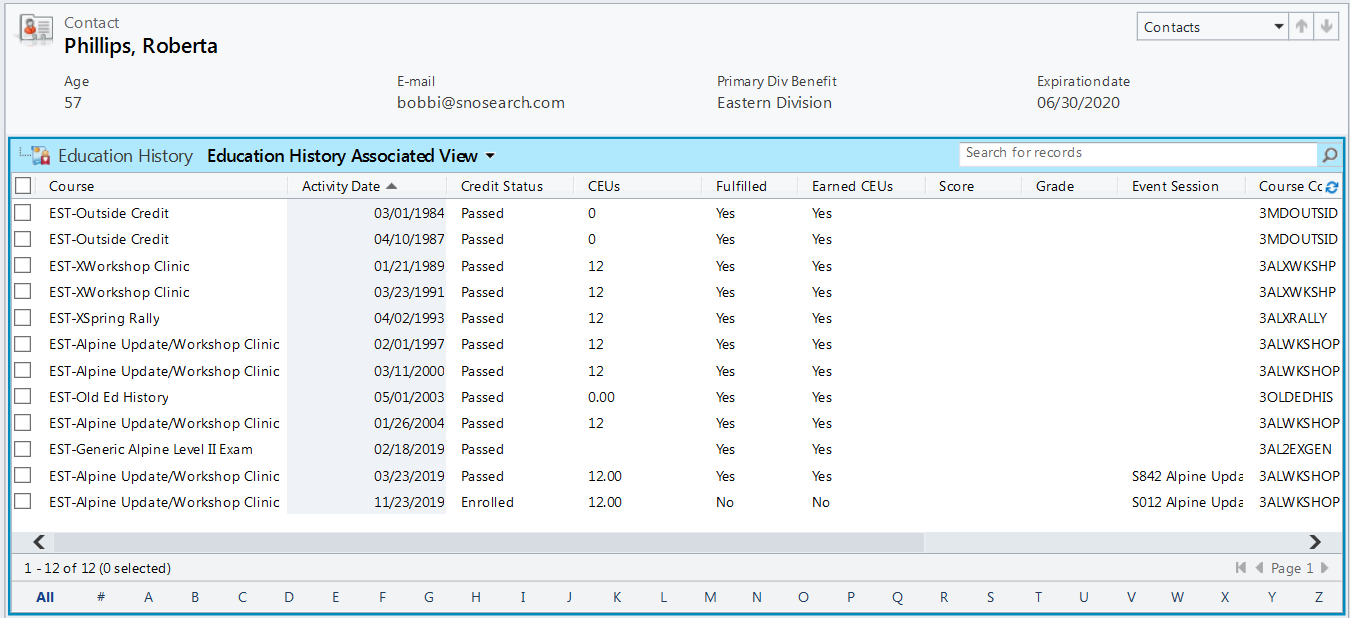Click the Search for records field

[1139, 153]
